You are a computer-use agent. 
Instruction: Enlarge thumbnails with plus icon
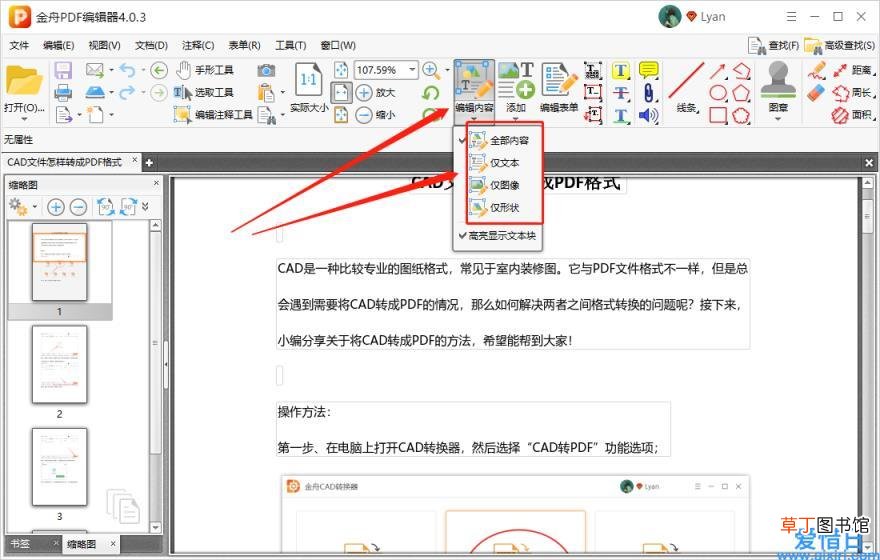56,207
